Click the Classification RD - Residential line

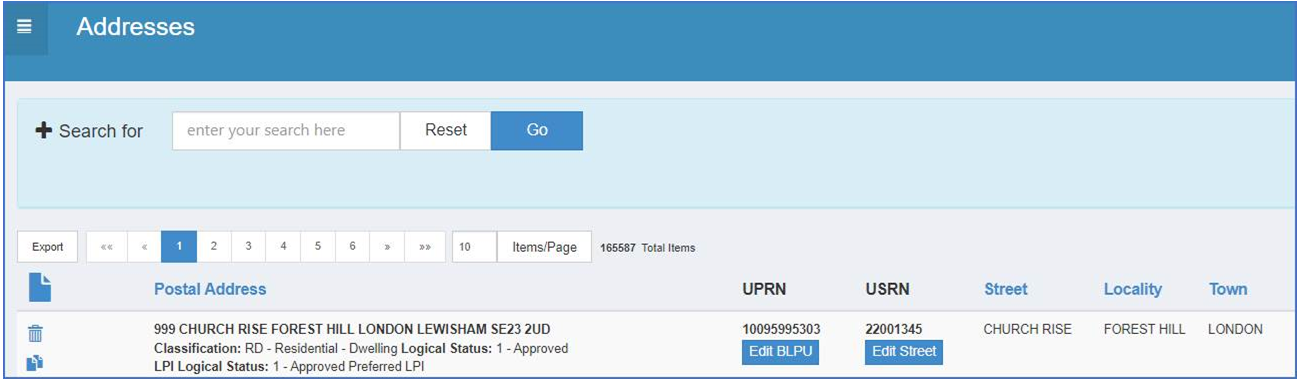pos(361,349)
